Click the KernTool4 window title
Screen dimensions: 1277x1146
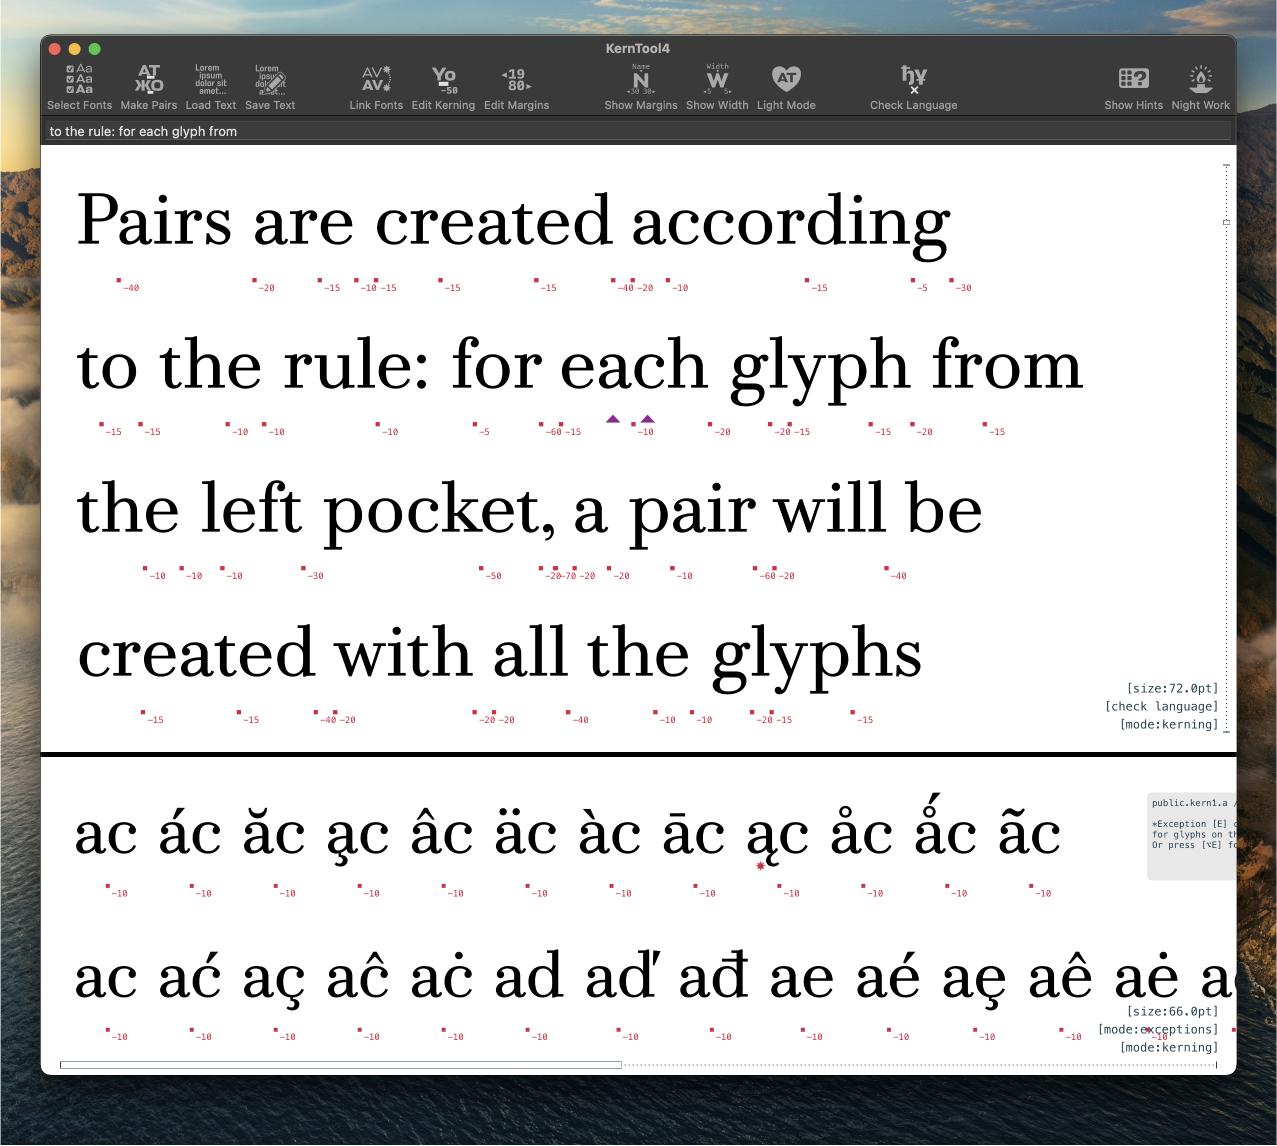(x=638, y=48)
